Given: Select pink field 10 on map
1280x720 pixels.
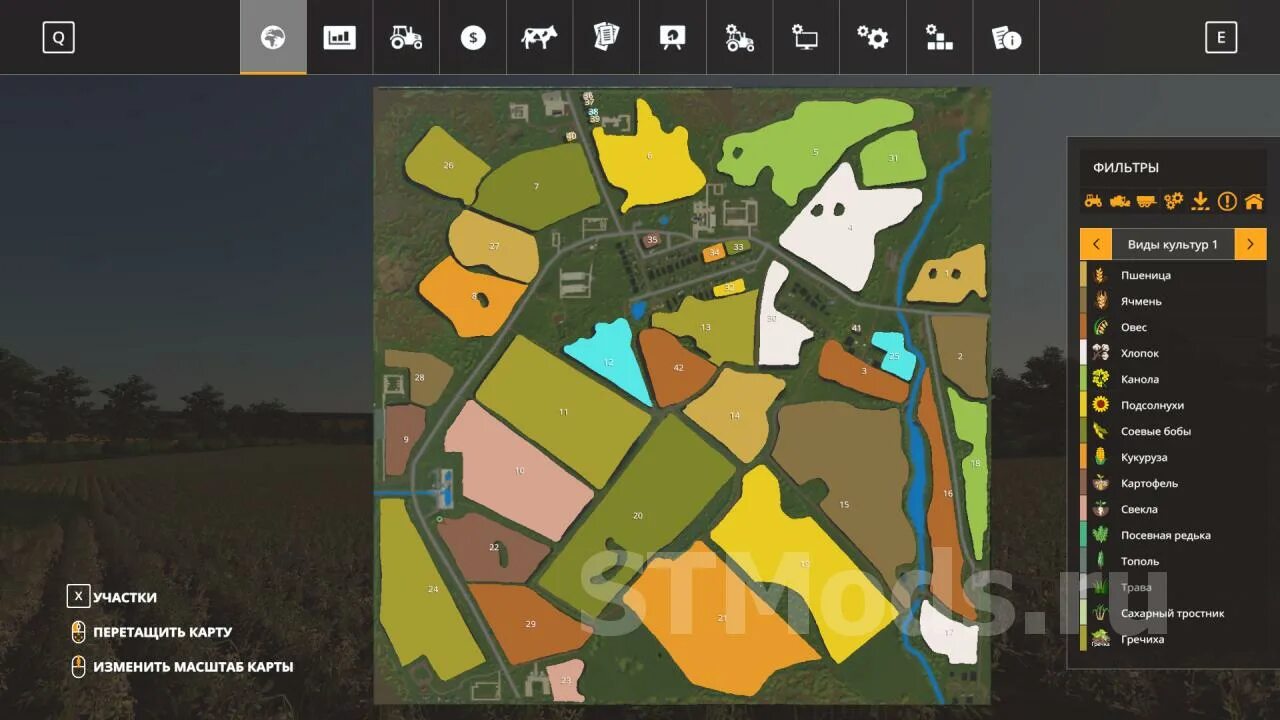Looking at the screenshot, I should 520,470.
